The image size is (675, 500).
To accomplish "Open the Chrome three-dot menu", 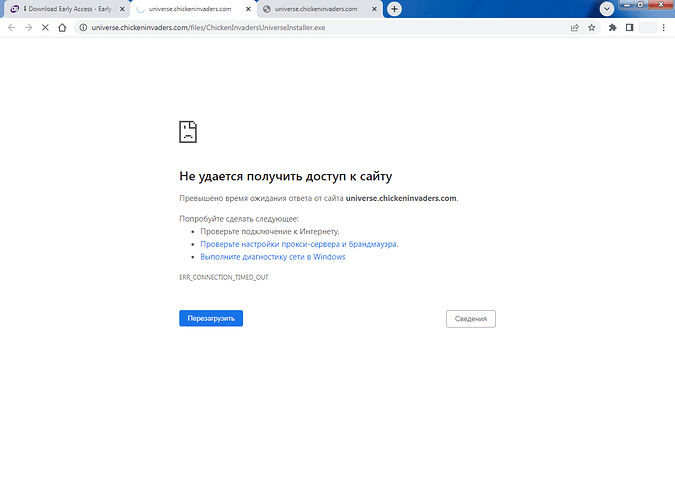I will pos(665,27).
